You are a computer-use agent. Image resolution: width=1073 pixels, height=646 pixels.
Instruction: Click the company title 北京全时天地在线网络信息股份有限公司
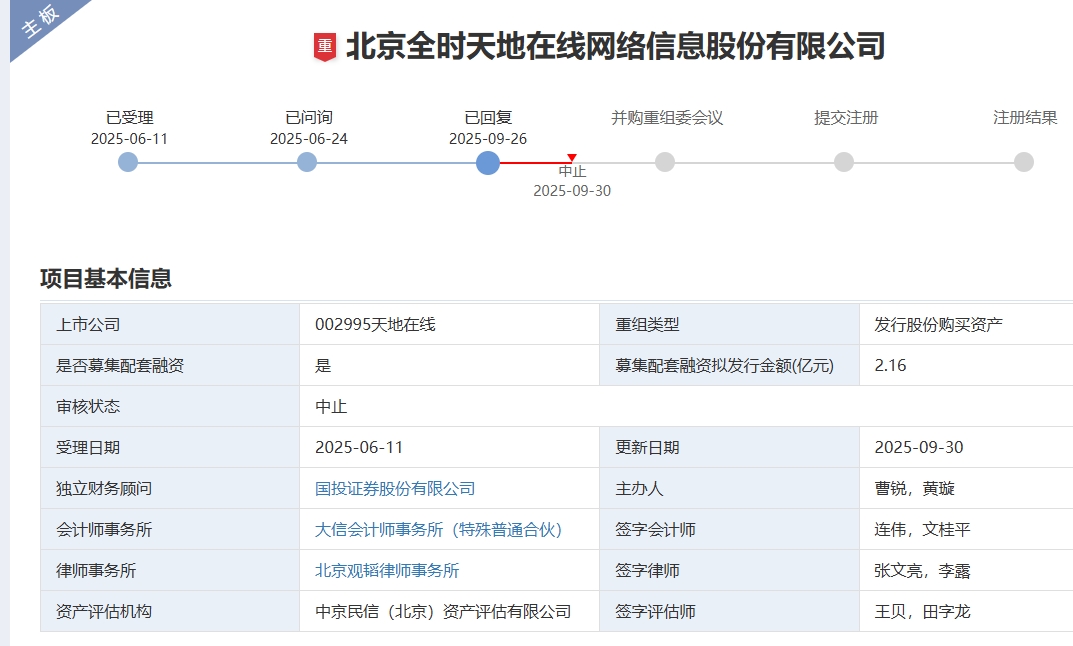(615, 47)
